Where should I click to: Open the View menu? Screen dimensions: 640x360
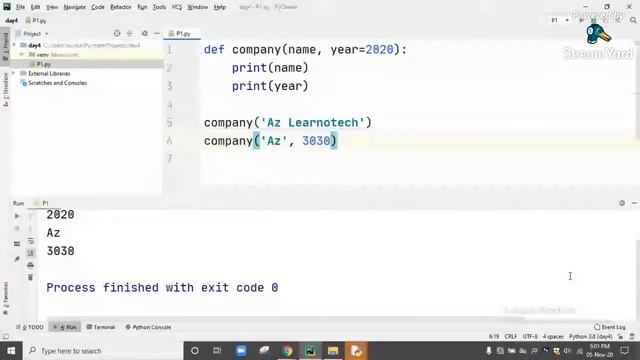point(52,7)
